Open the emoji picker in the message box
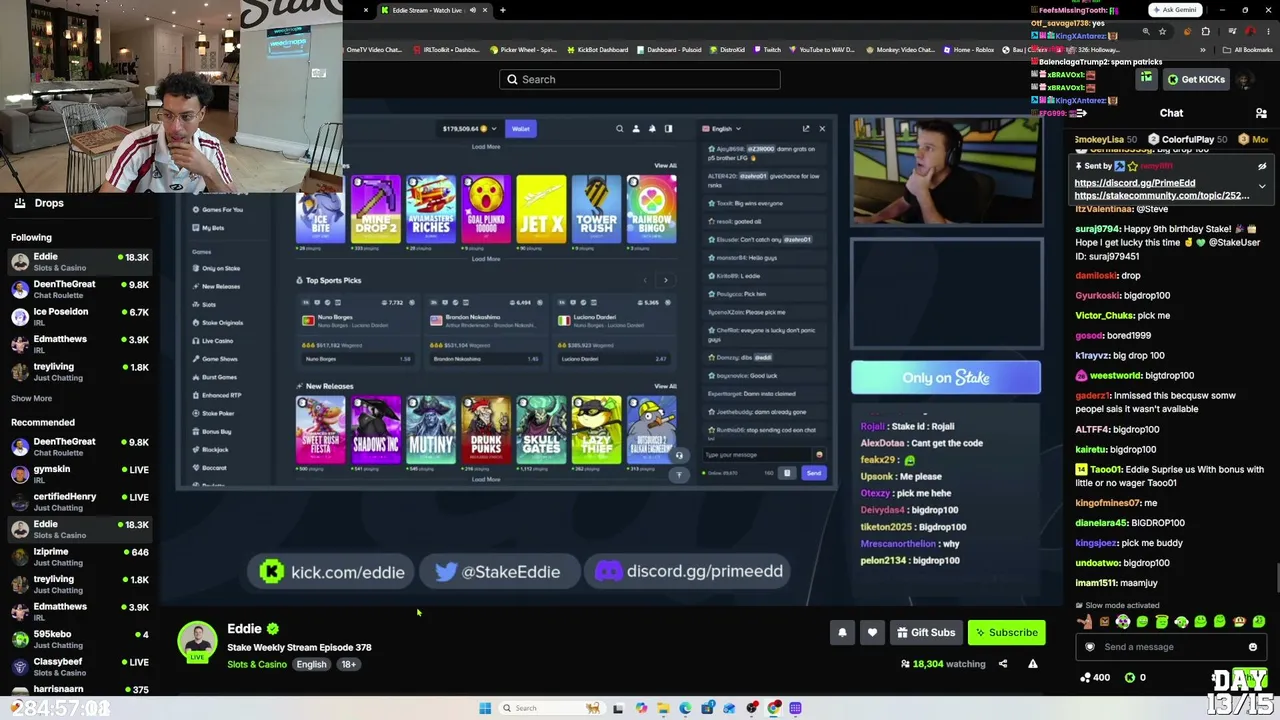 click(x=1252, y=647)
